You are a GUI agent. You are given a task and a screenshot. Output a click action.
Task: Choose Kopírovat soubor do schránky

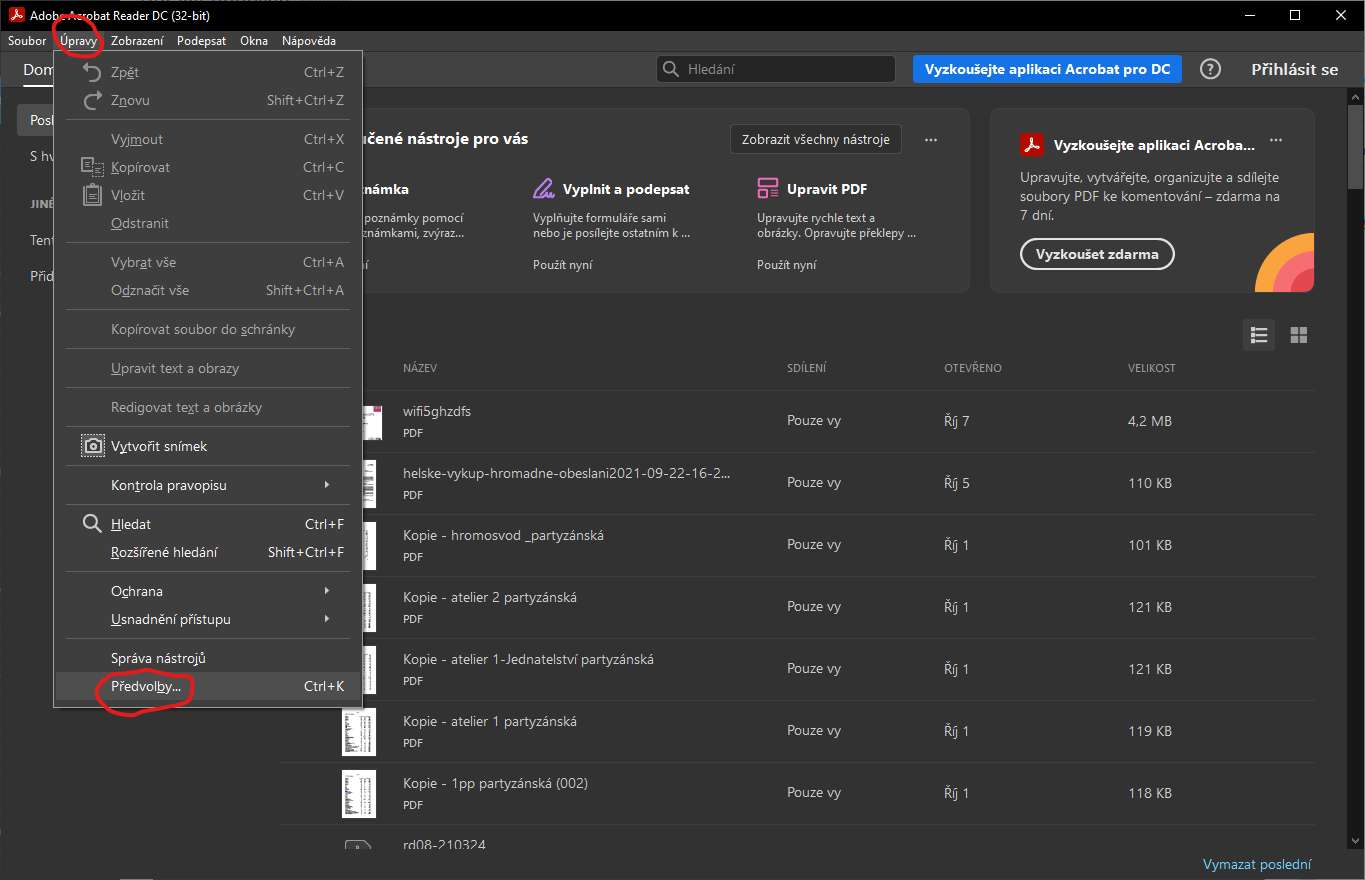click(208, 329)
